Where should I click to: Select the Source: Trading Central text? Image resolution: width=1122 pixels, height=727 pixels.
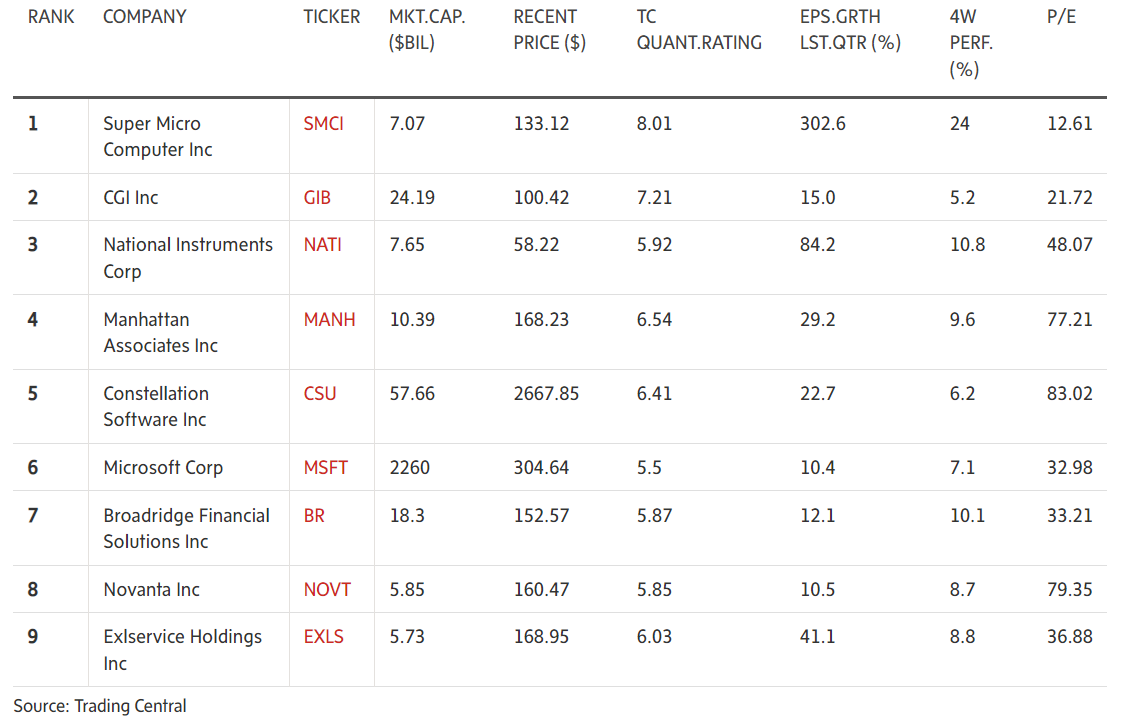(x=100, y=706)
